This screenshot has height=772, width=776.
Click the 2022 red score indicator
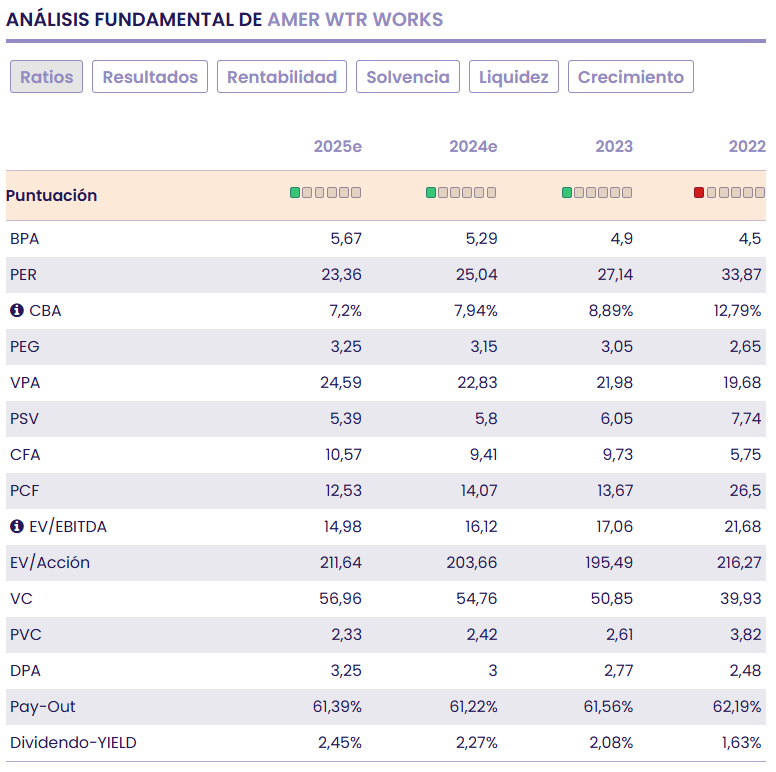(699, 192)
